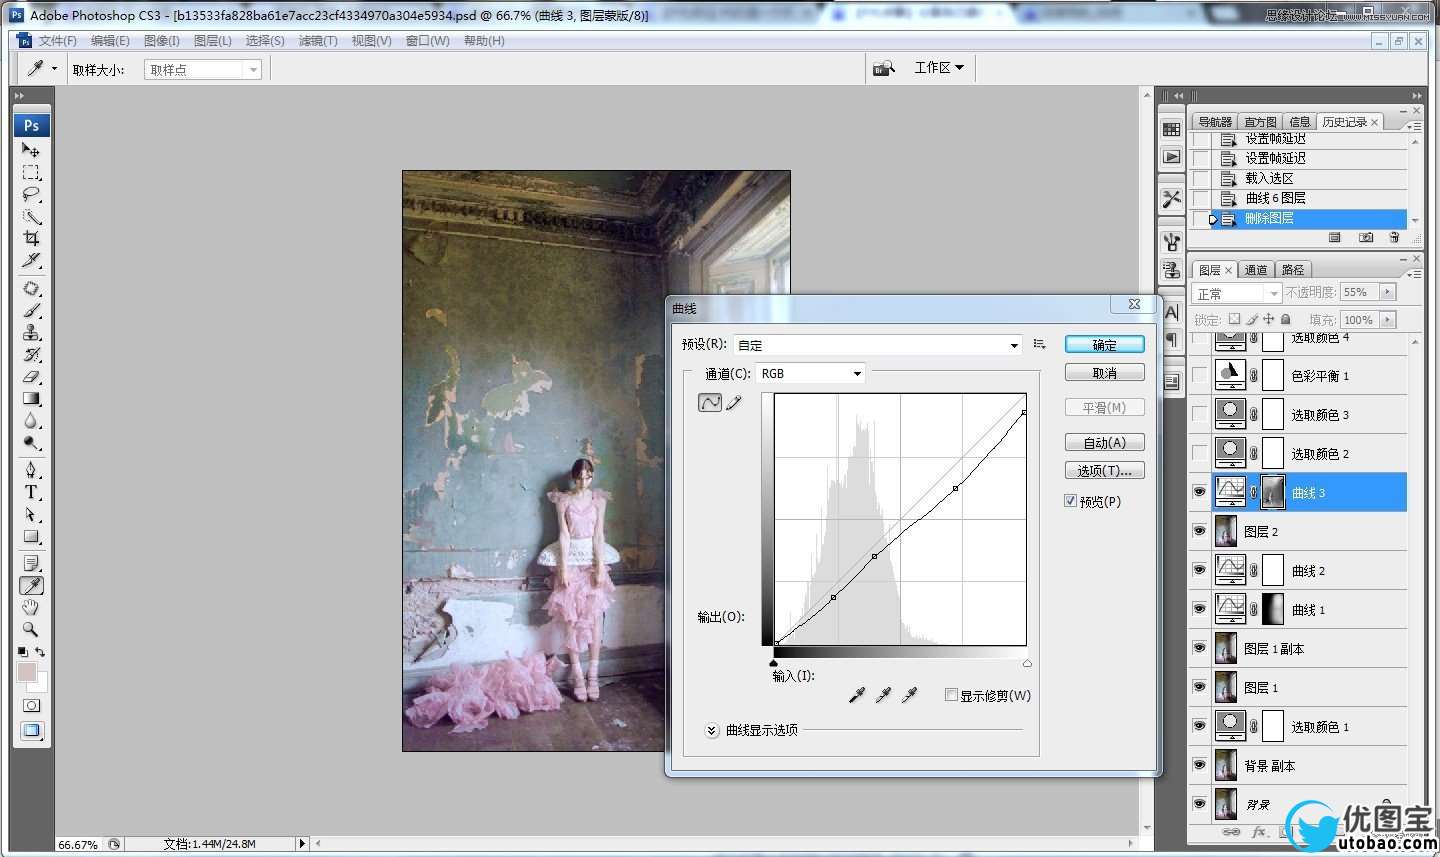Image resolution: width=1440 pixels, height=857 pixels.
Task: Open 选项(T)... settings button
Action: [1105, 470]
